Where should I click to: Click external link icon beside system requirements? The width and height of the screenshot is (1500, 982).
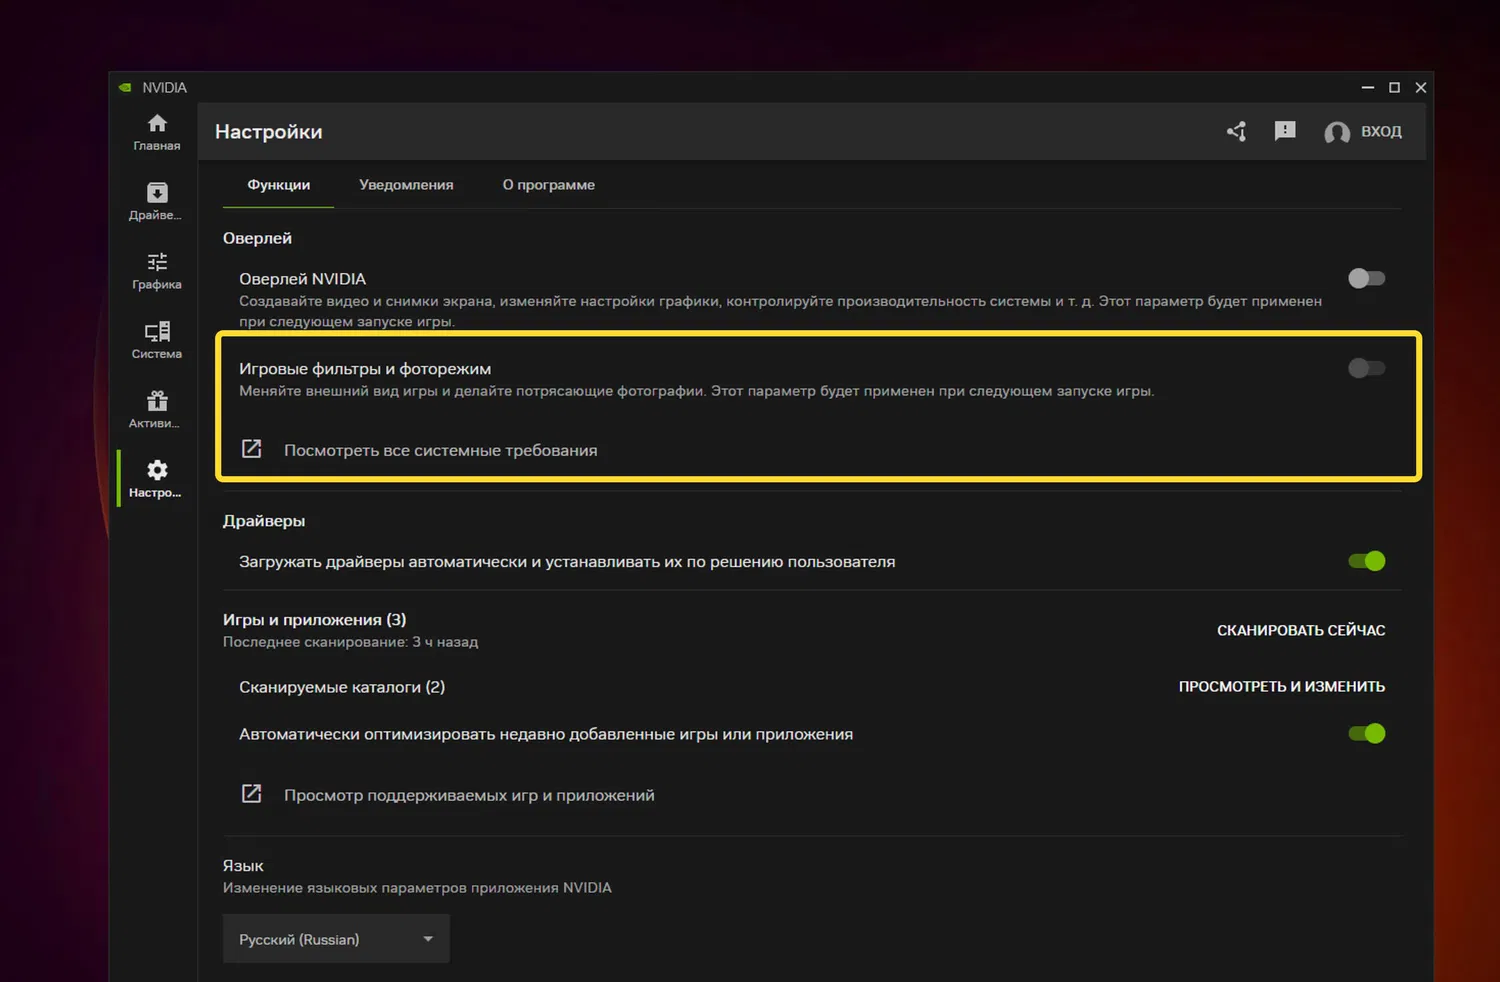point(252,449)
